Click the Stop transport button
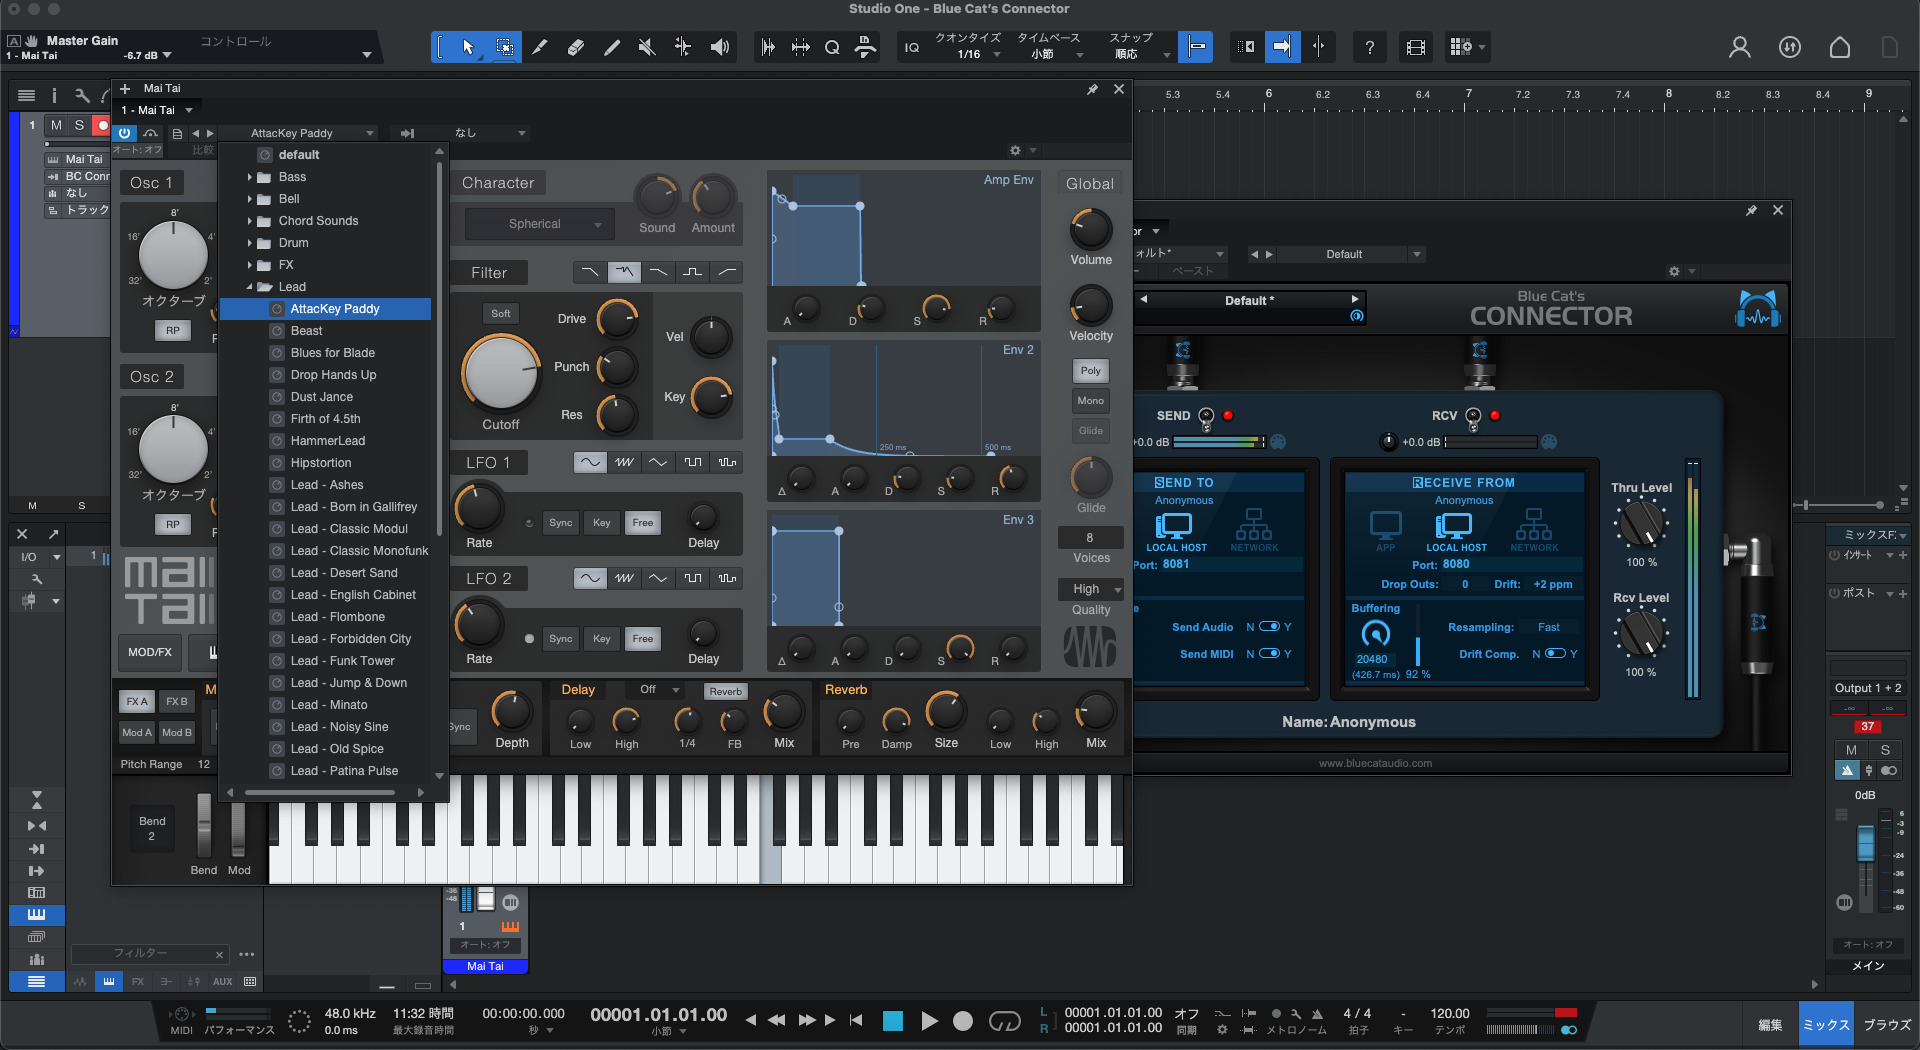The width and height of the screenshot is (1920, 1050). coord(893,1021)
